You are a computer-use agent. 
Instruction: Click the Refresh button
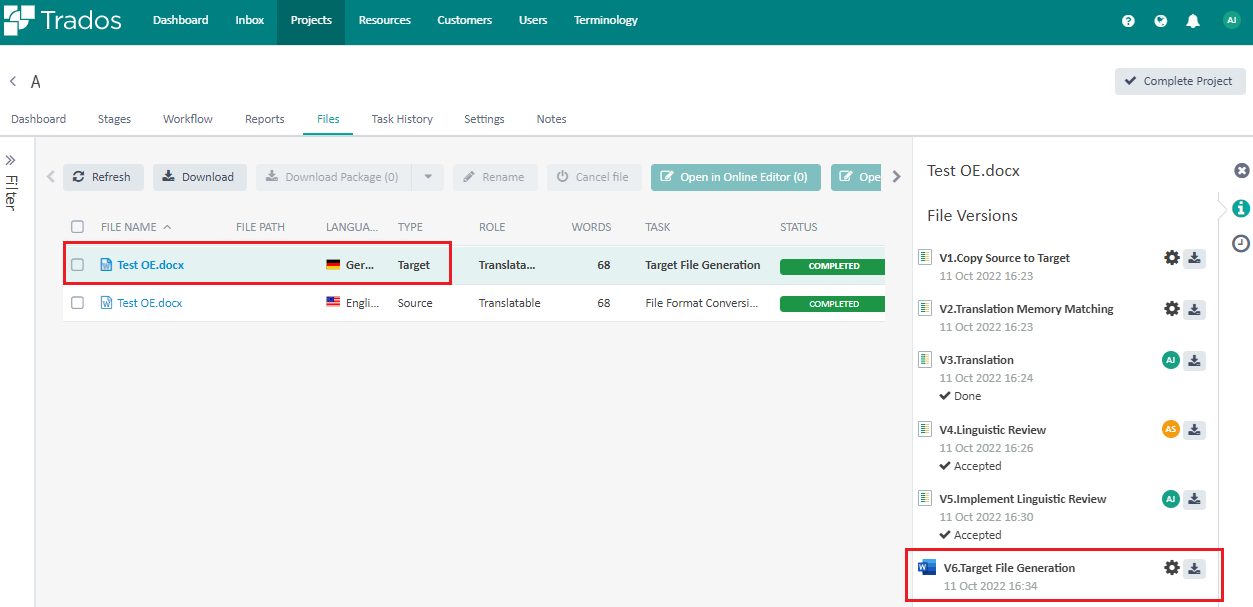click(103, 177)
